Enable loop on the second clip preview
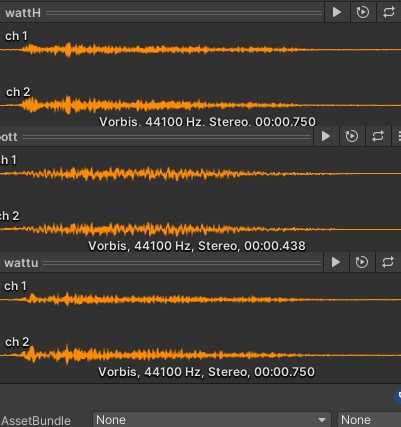Viewport: 401px width, 427px height. point(378,136)
